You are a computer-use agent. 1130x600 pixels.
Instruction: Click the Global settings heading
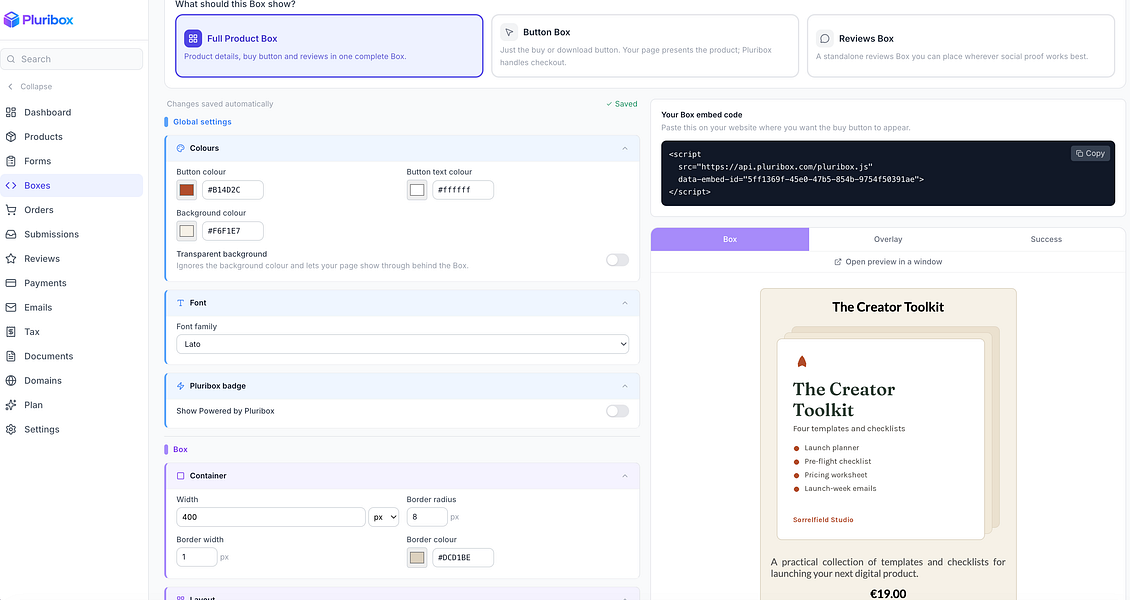[x=202, y=122]
